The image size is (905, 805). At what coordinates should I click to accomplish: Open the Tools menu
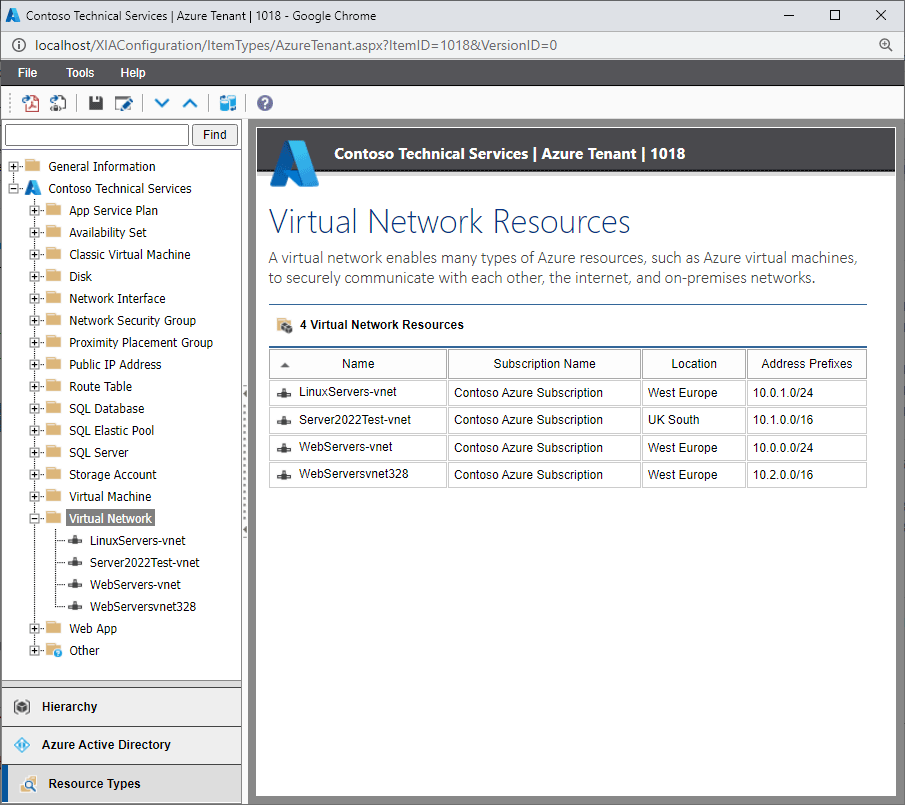point(80,73)
